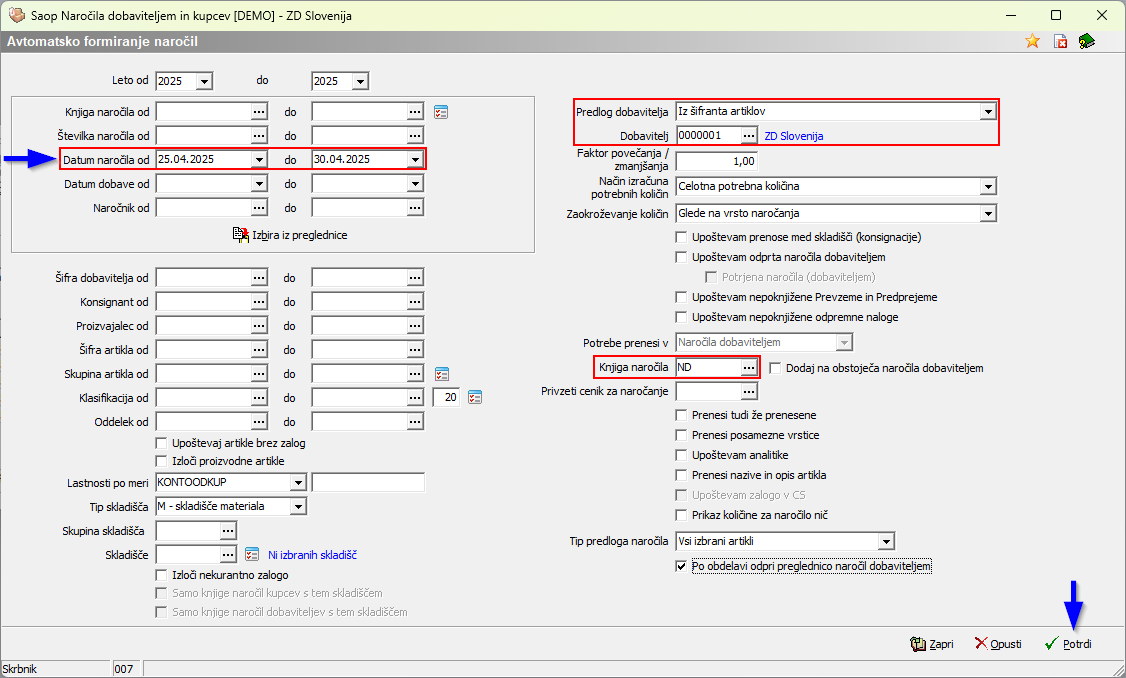
Task: Tick Dodaj na obstoječa naročila dobaviteljem
Action: (776, 368)
